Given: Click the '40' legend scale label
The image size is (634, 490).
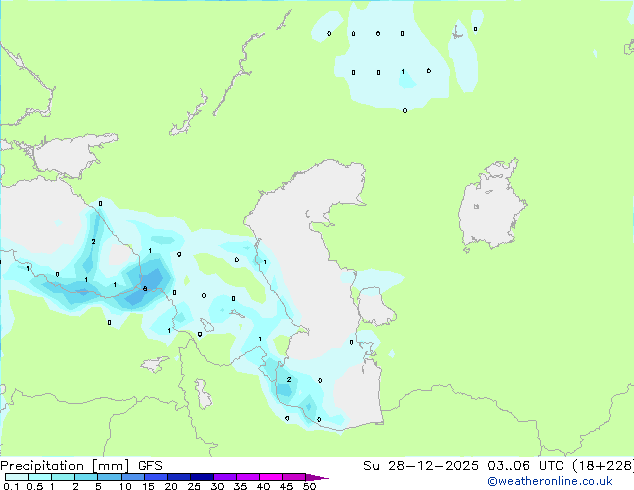Looking at the screenshot, I should click(263, 486).
